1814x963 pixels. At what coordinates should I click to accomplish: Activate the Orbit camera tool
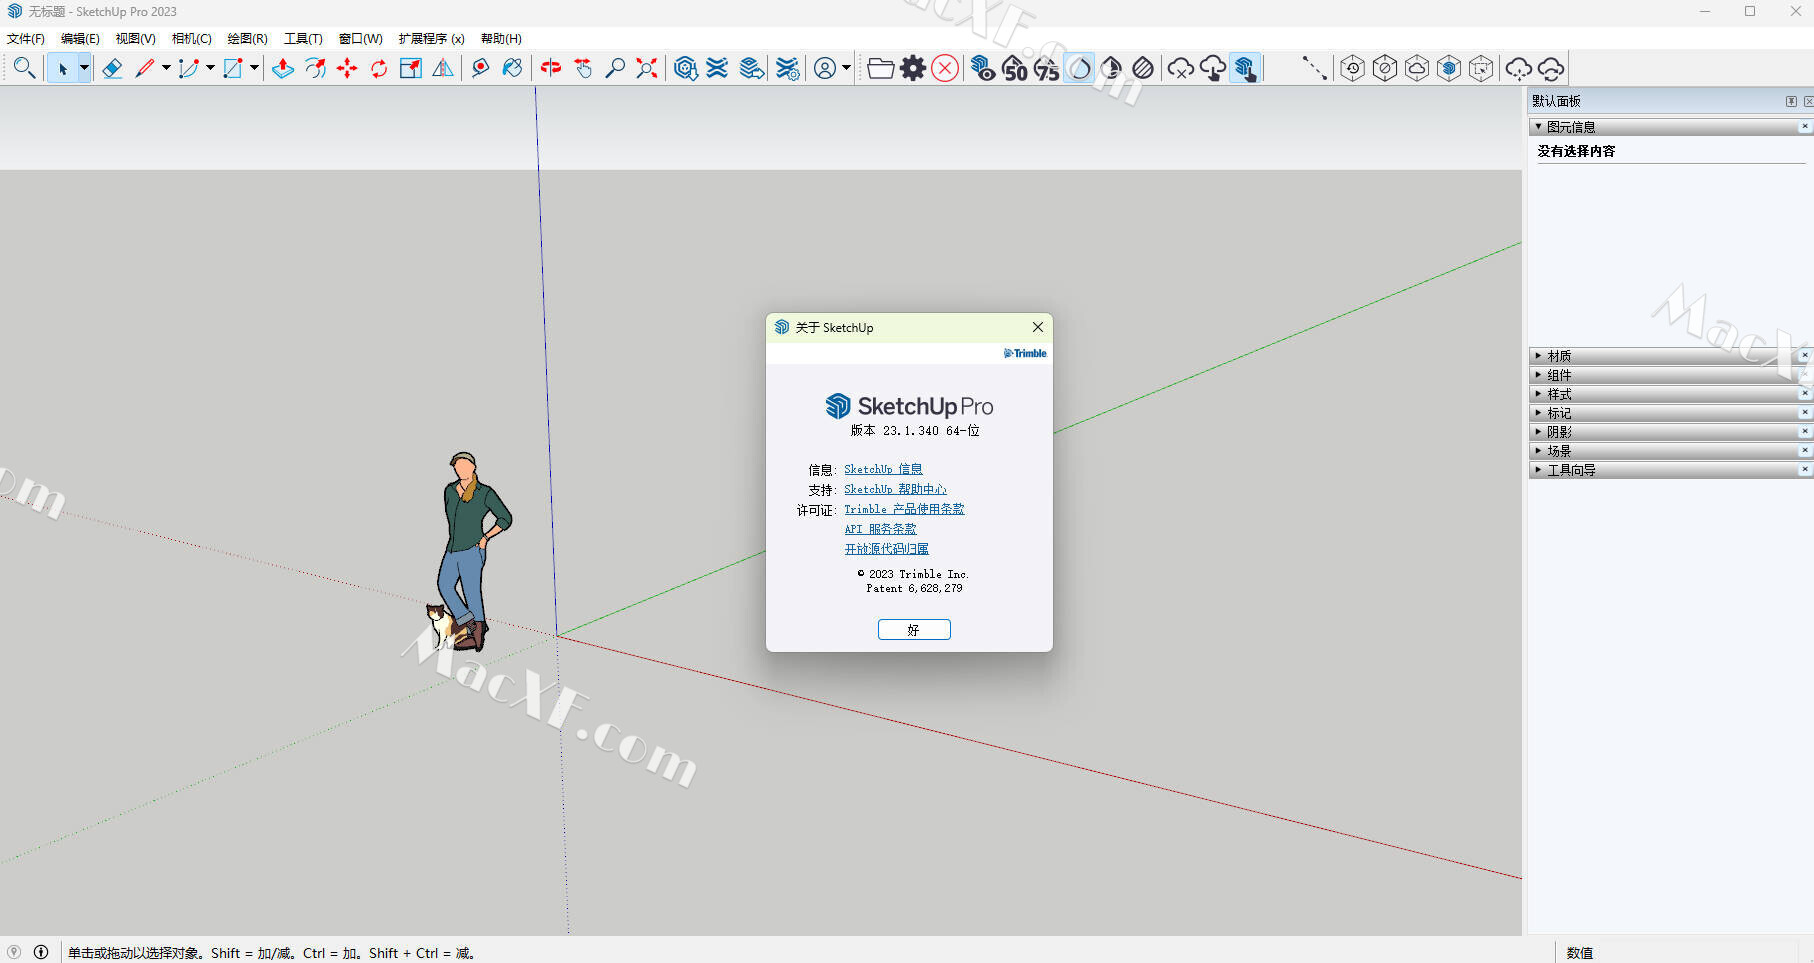[551, 68]
